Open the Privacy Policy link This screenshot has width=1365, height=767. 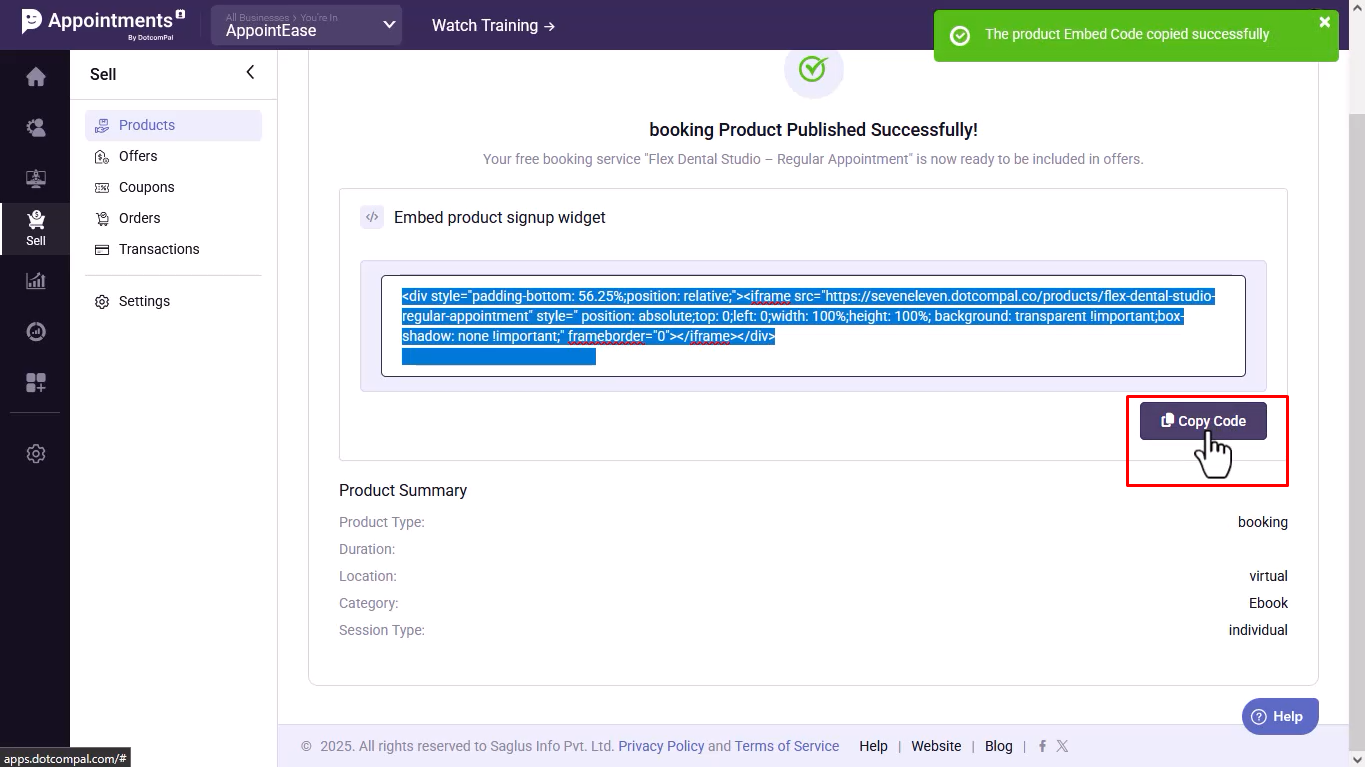661,746
